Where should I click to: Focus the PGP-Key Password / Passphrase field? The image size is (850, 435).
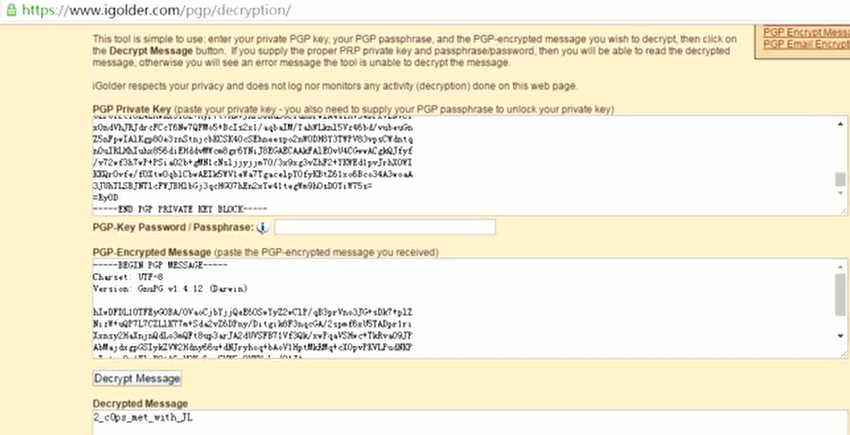point(385,227)
